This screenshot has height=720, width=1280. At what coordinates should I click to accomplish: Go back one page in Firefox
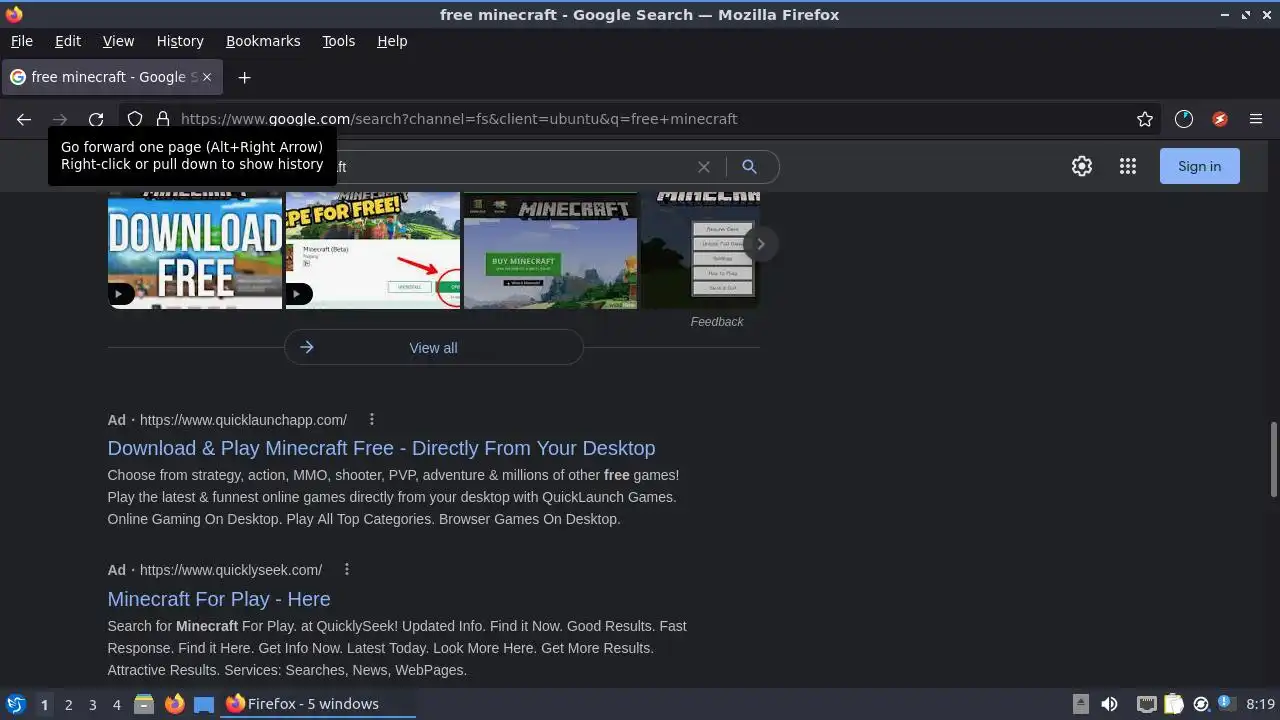pyautogui.click(x=24, y=119)
